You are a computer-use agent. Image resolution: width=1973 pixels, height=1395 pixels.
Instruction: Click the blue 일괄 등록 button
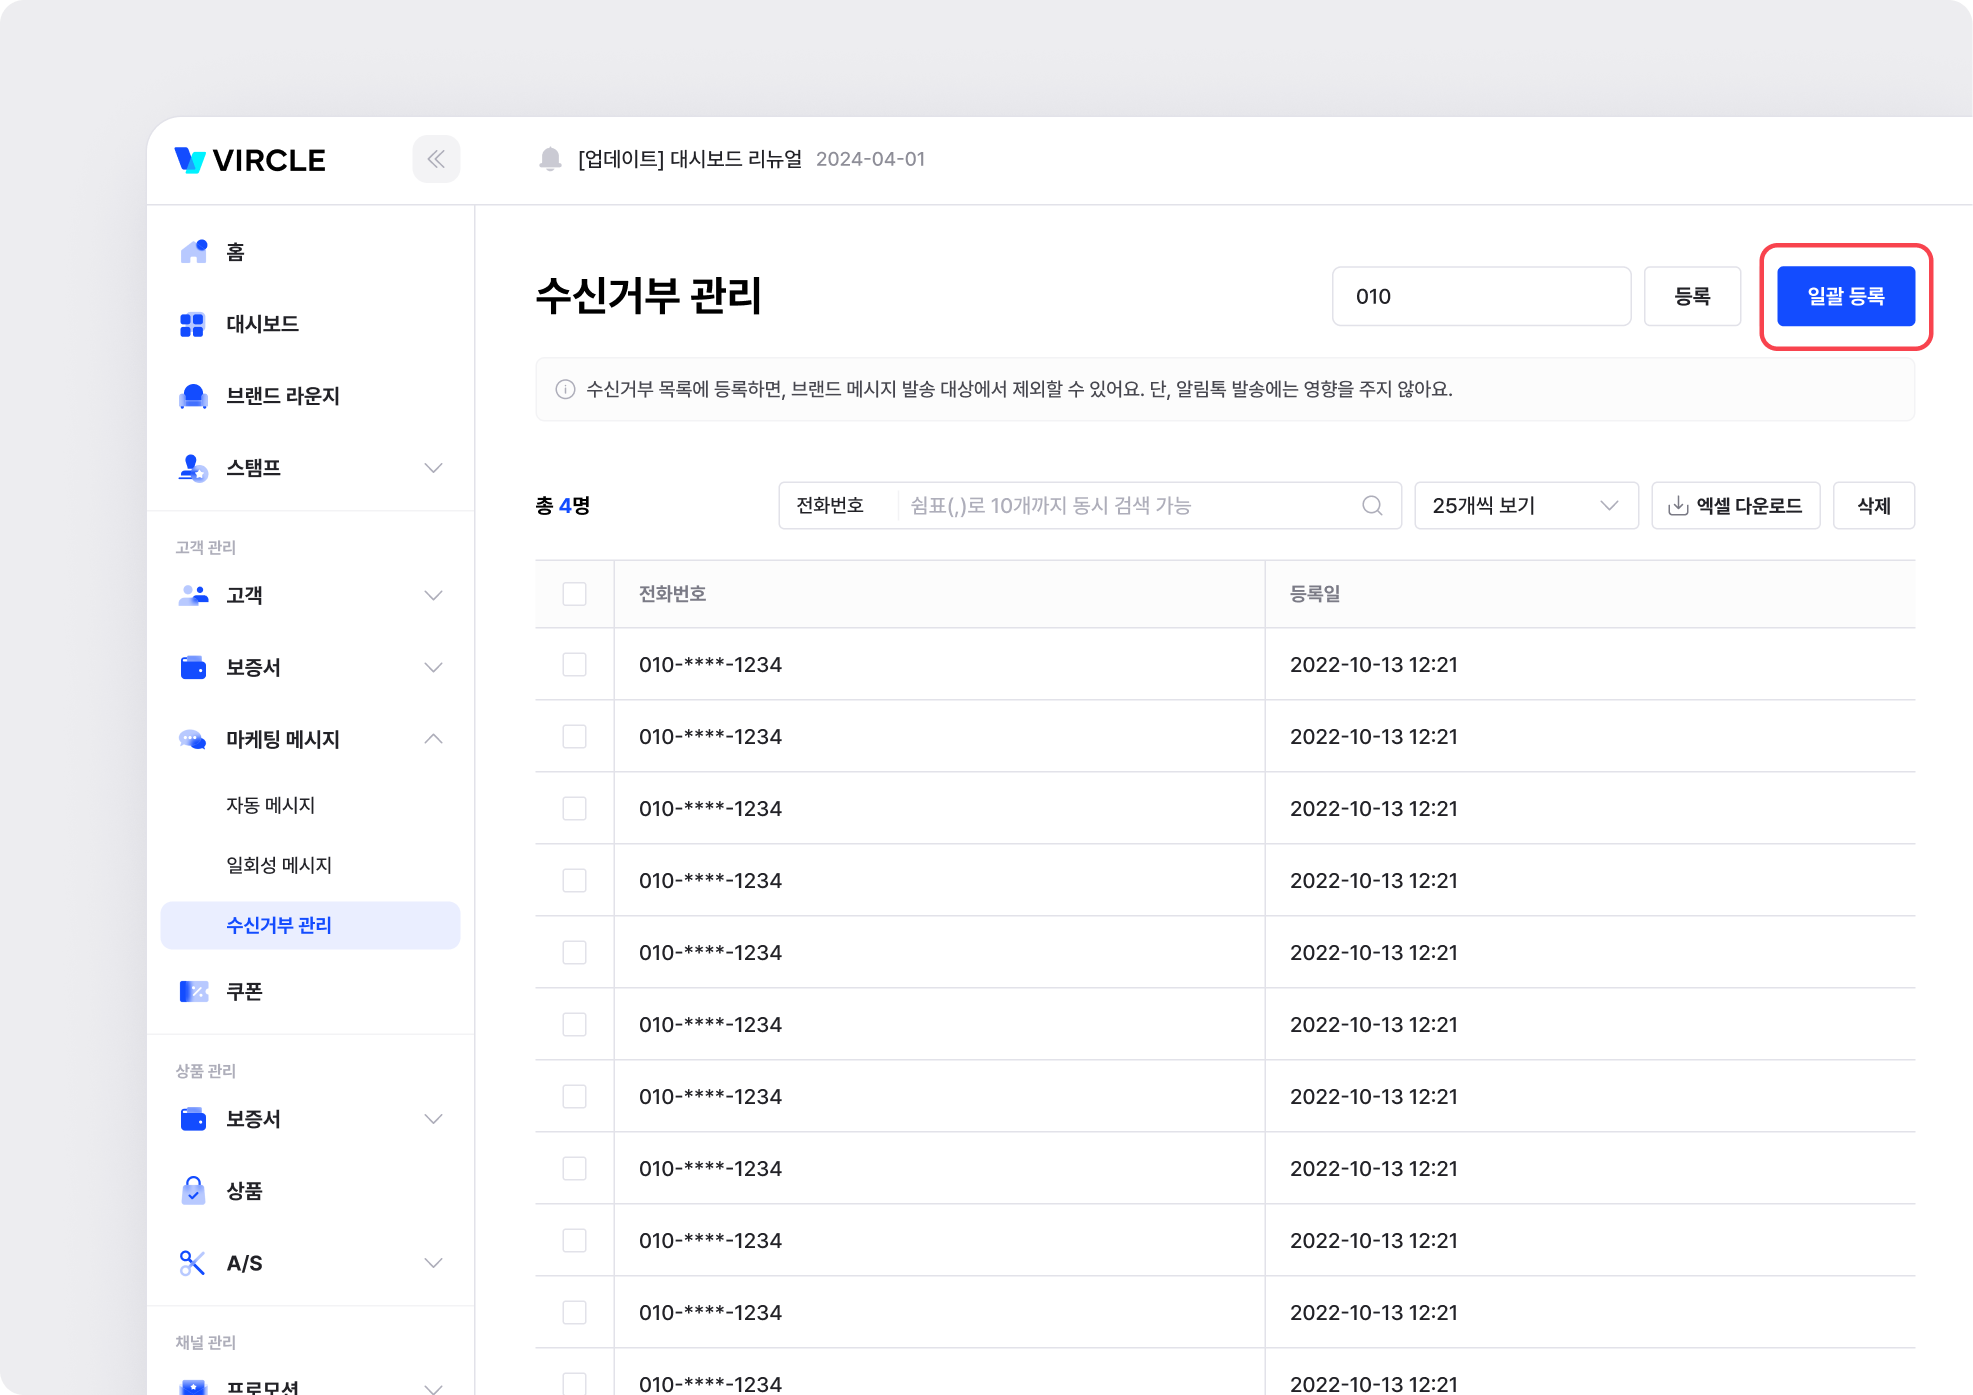[x=1845, y=296]
